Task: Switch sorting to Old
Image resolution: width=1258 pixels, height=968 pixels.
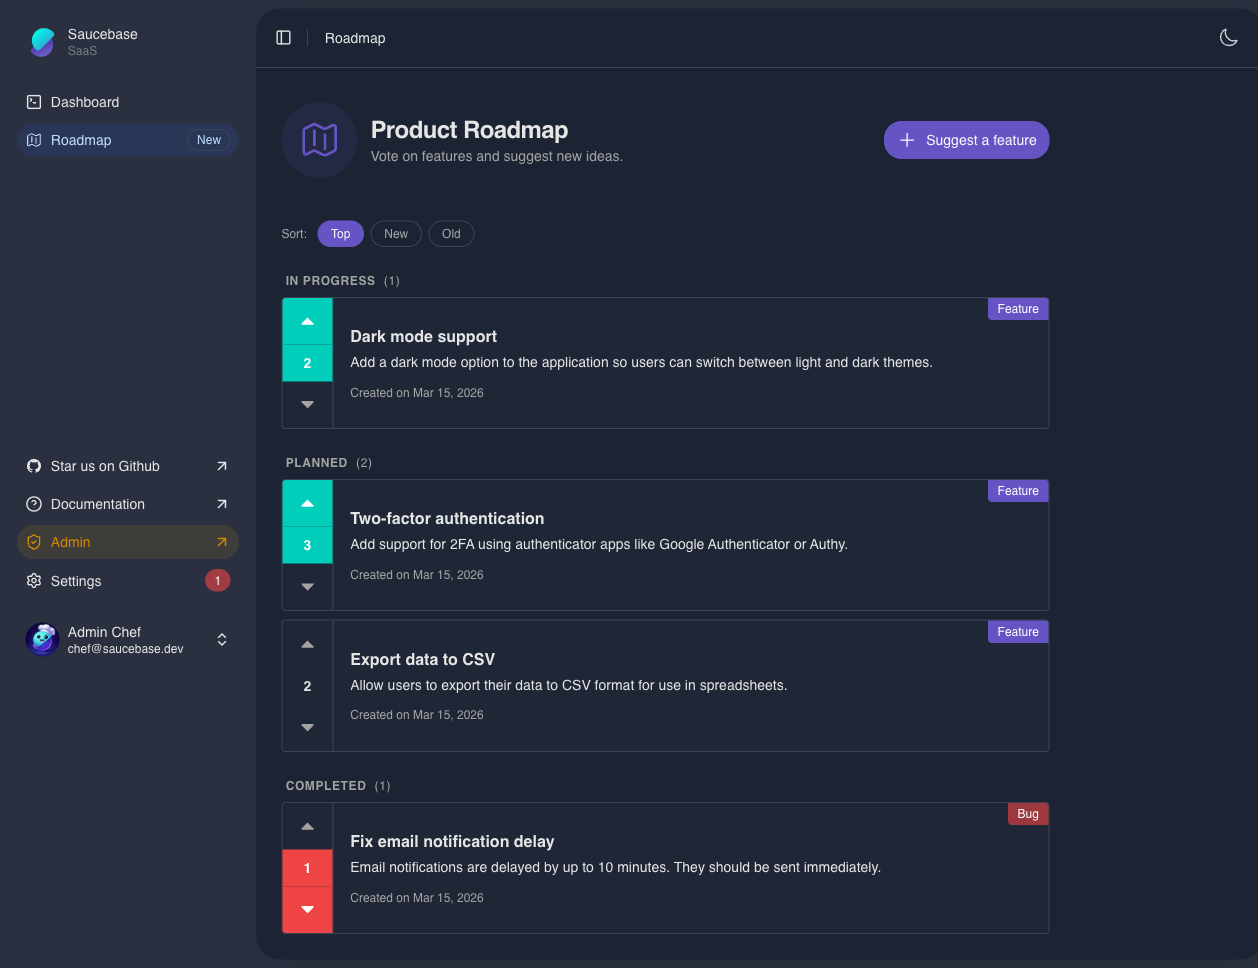Action: [x=451, y=233]
